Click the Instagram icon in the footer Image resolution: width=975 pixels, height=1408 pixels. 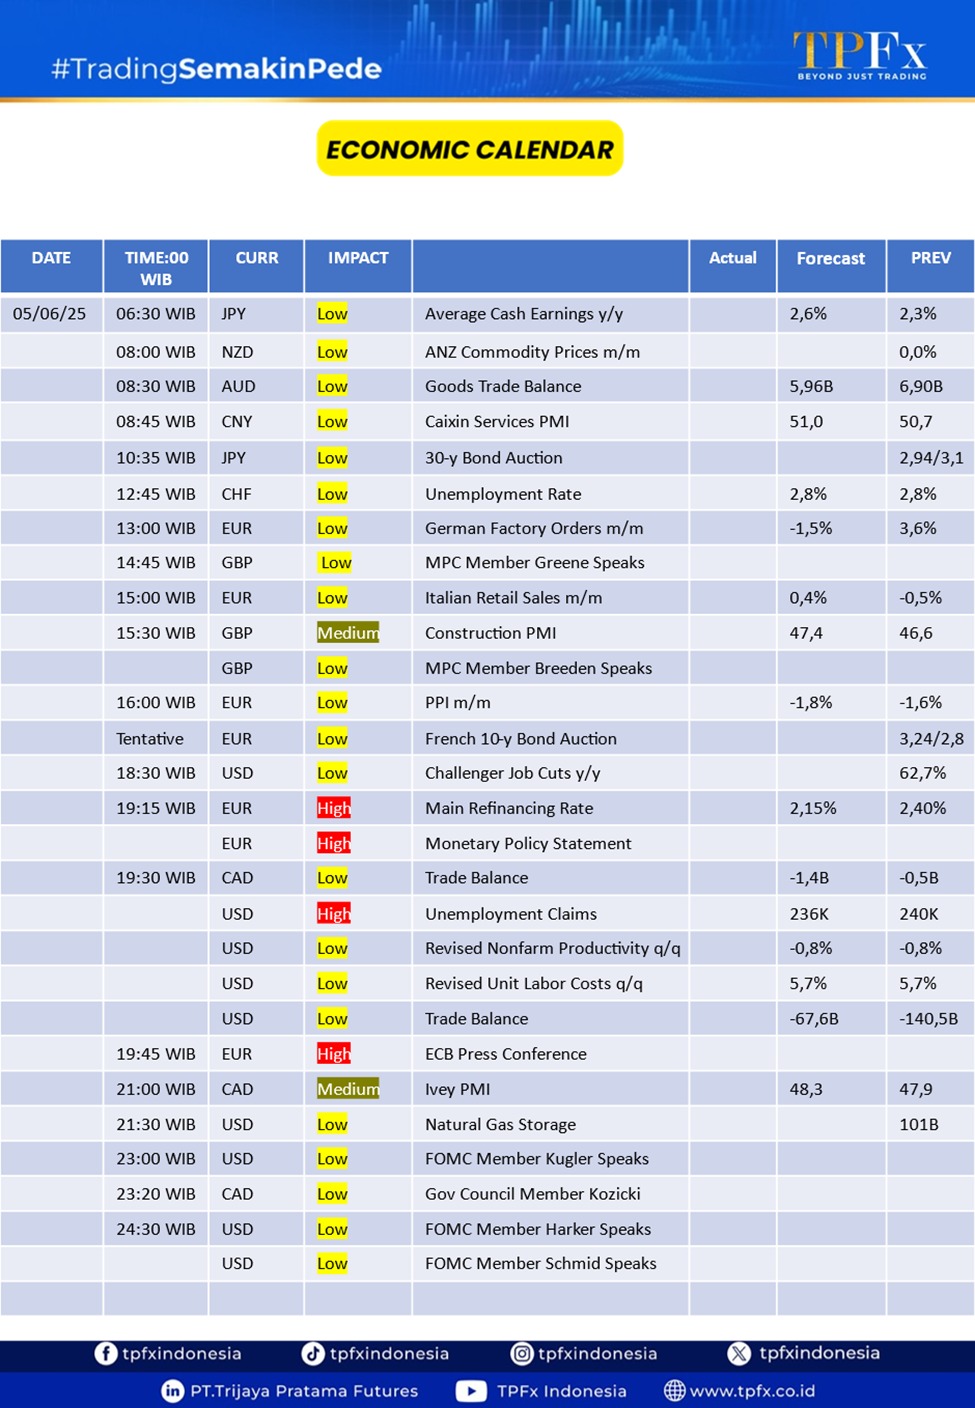pyautogui.click(x=522, y=1353)
